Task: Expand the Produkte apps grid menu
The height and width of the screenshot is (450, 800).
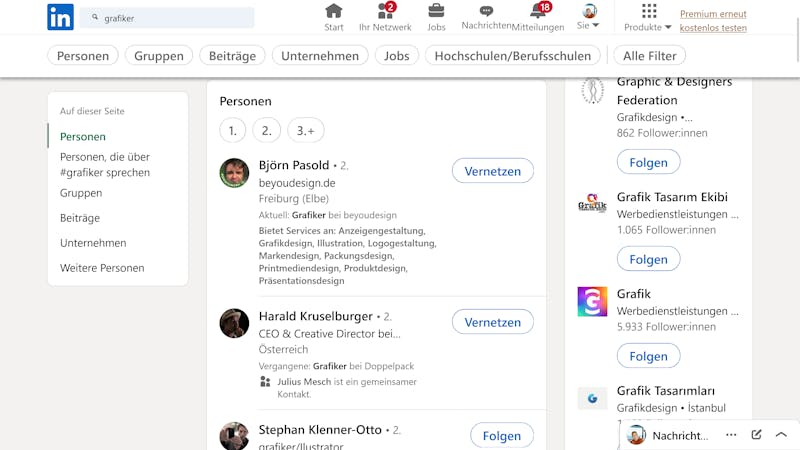Action: click(648, 18)
